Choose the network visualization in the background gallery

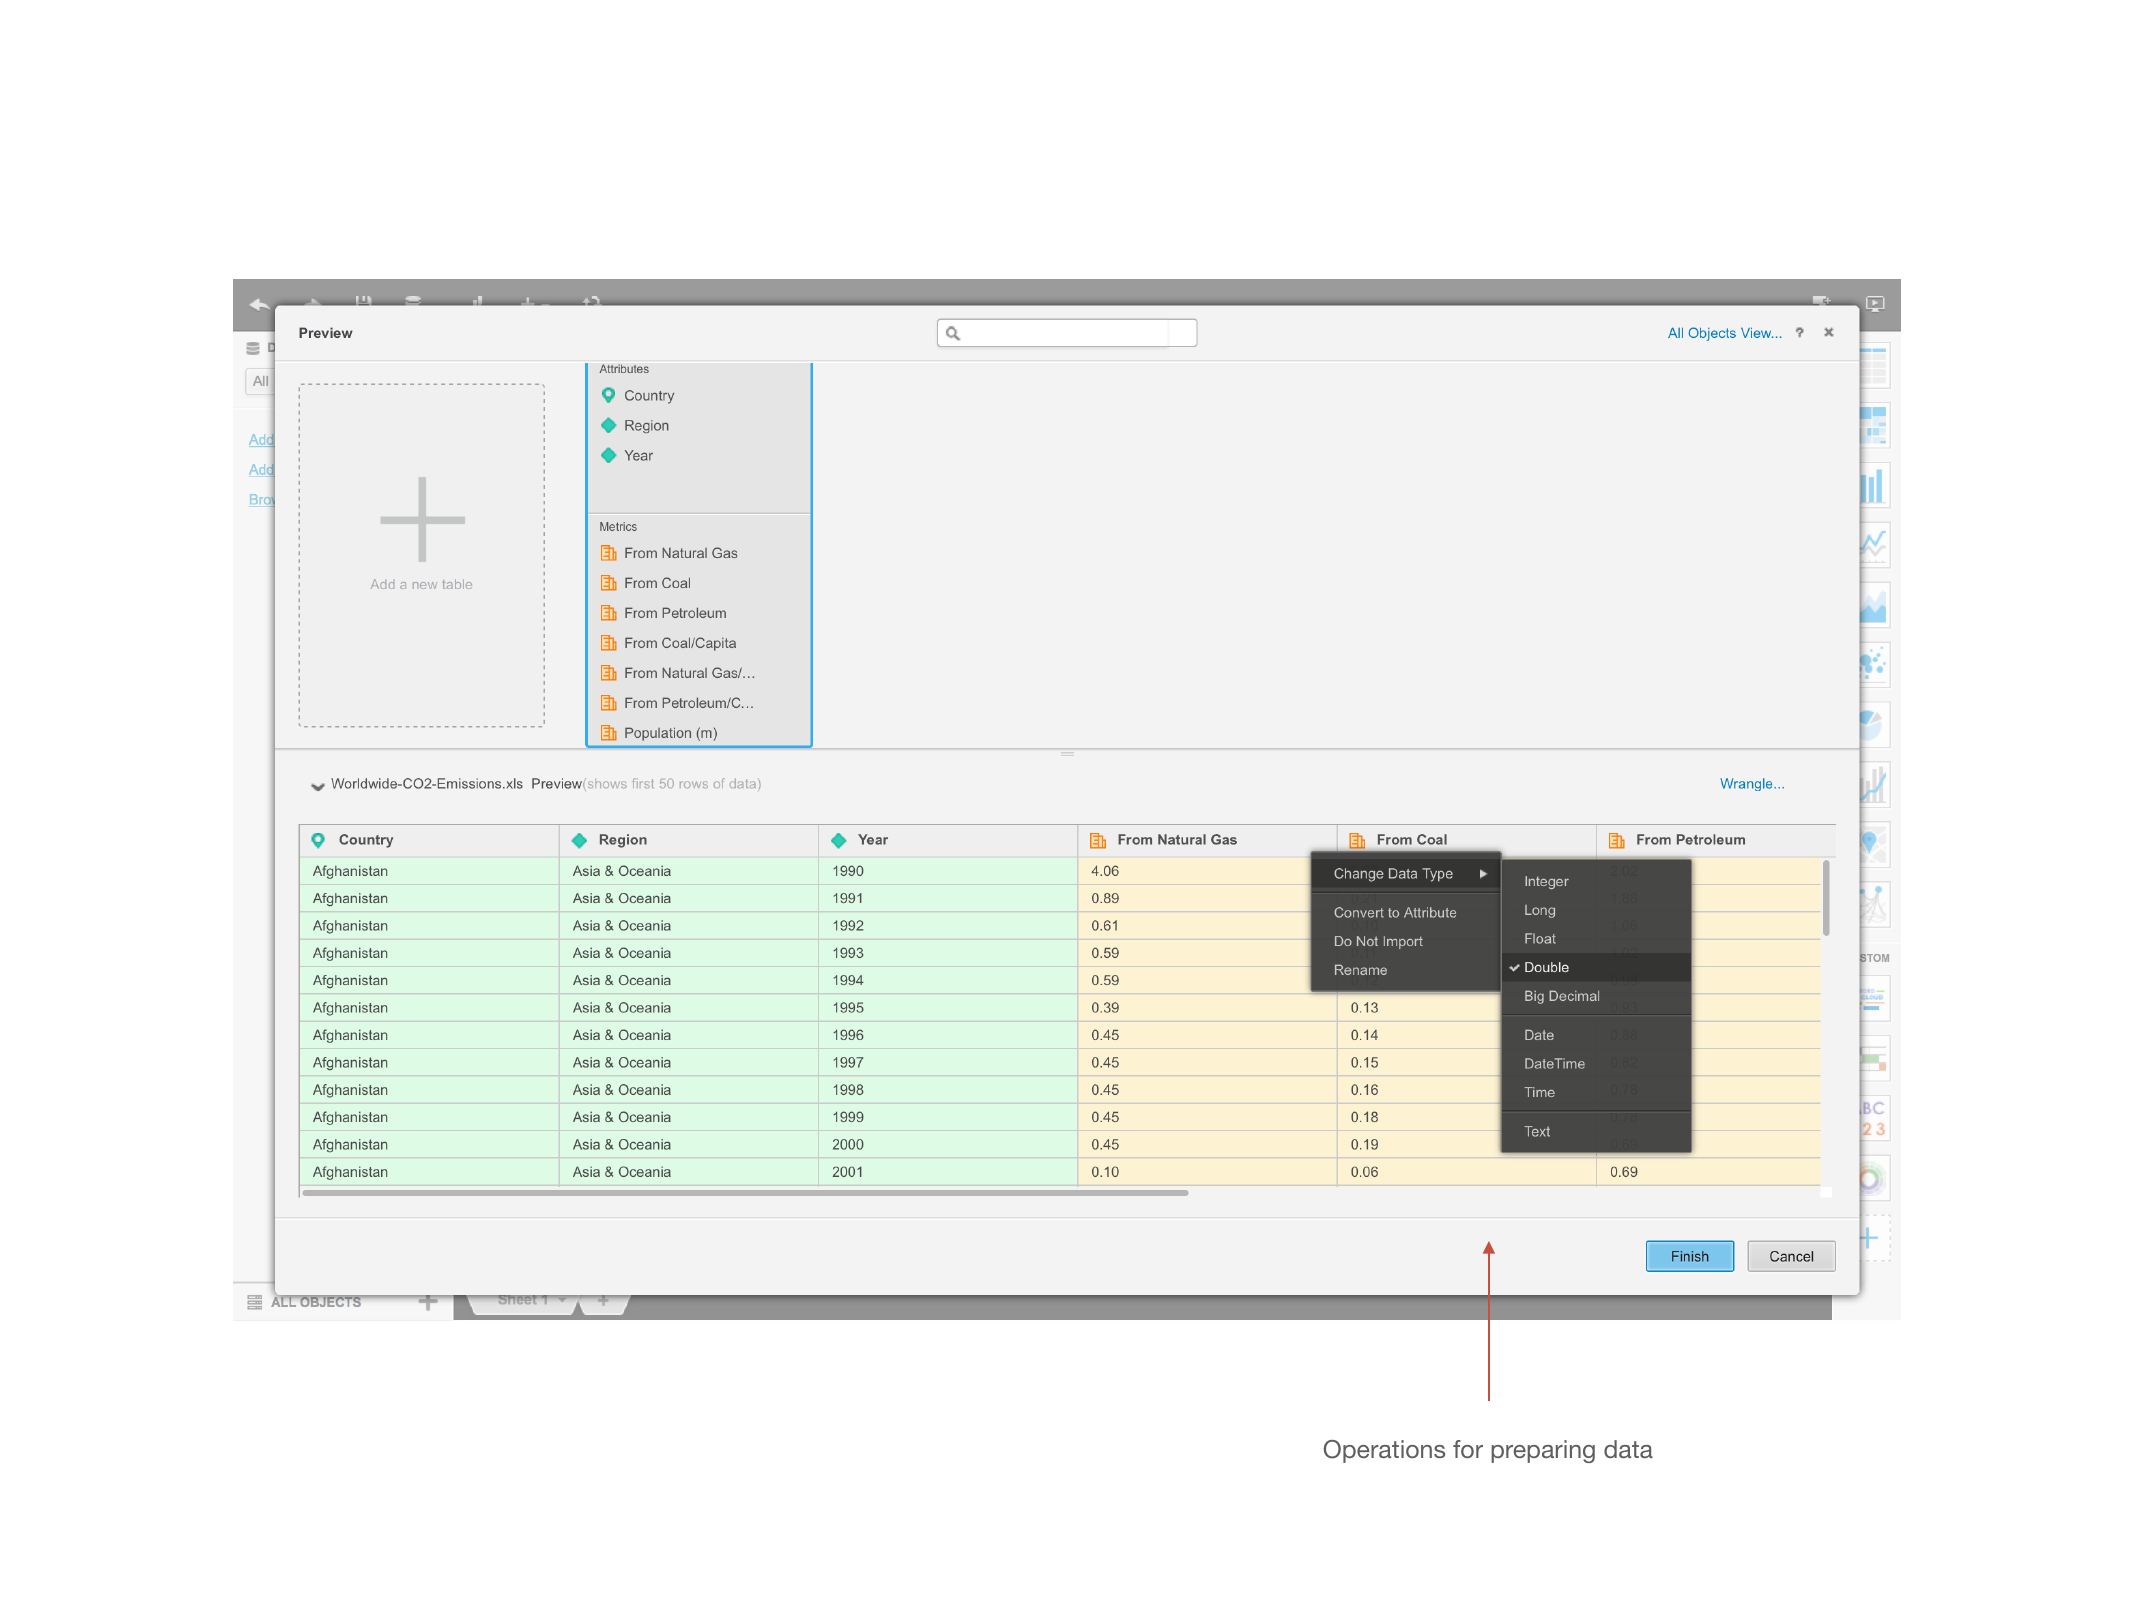1874,905
